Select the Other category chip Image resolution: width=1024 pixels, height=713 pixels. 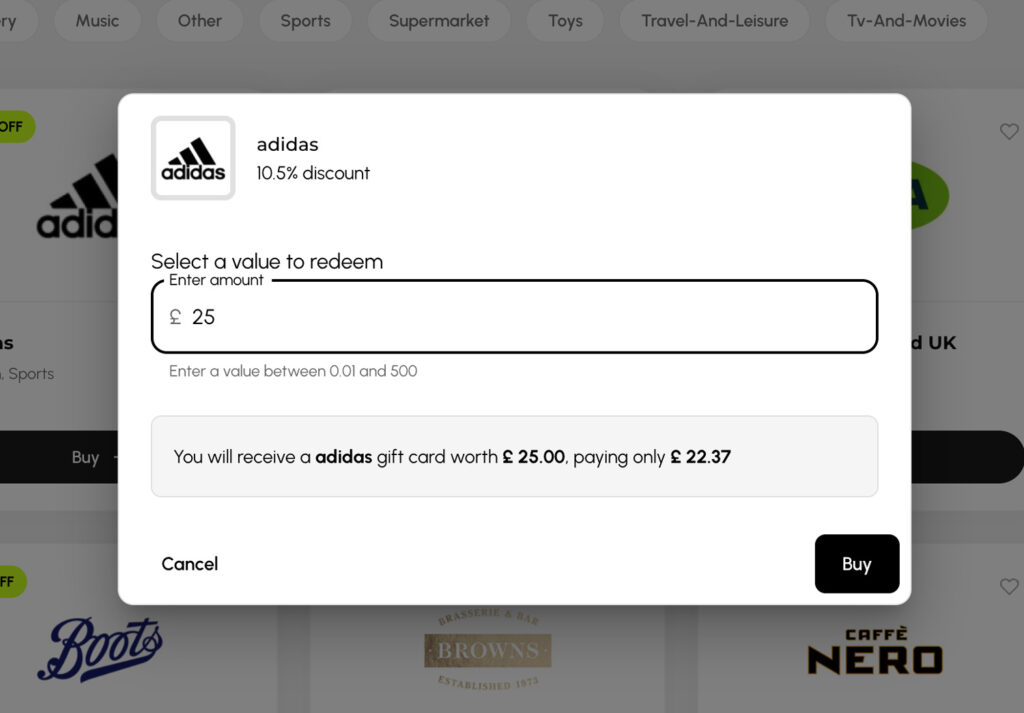coord(199,21)
